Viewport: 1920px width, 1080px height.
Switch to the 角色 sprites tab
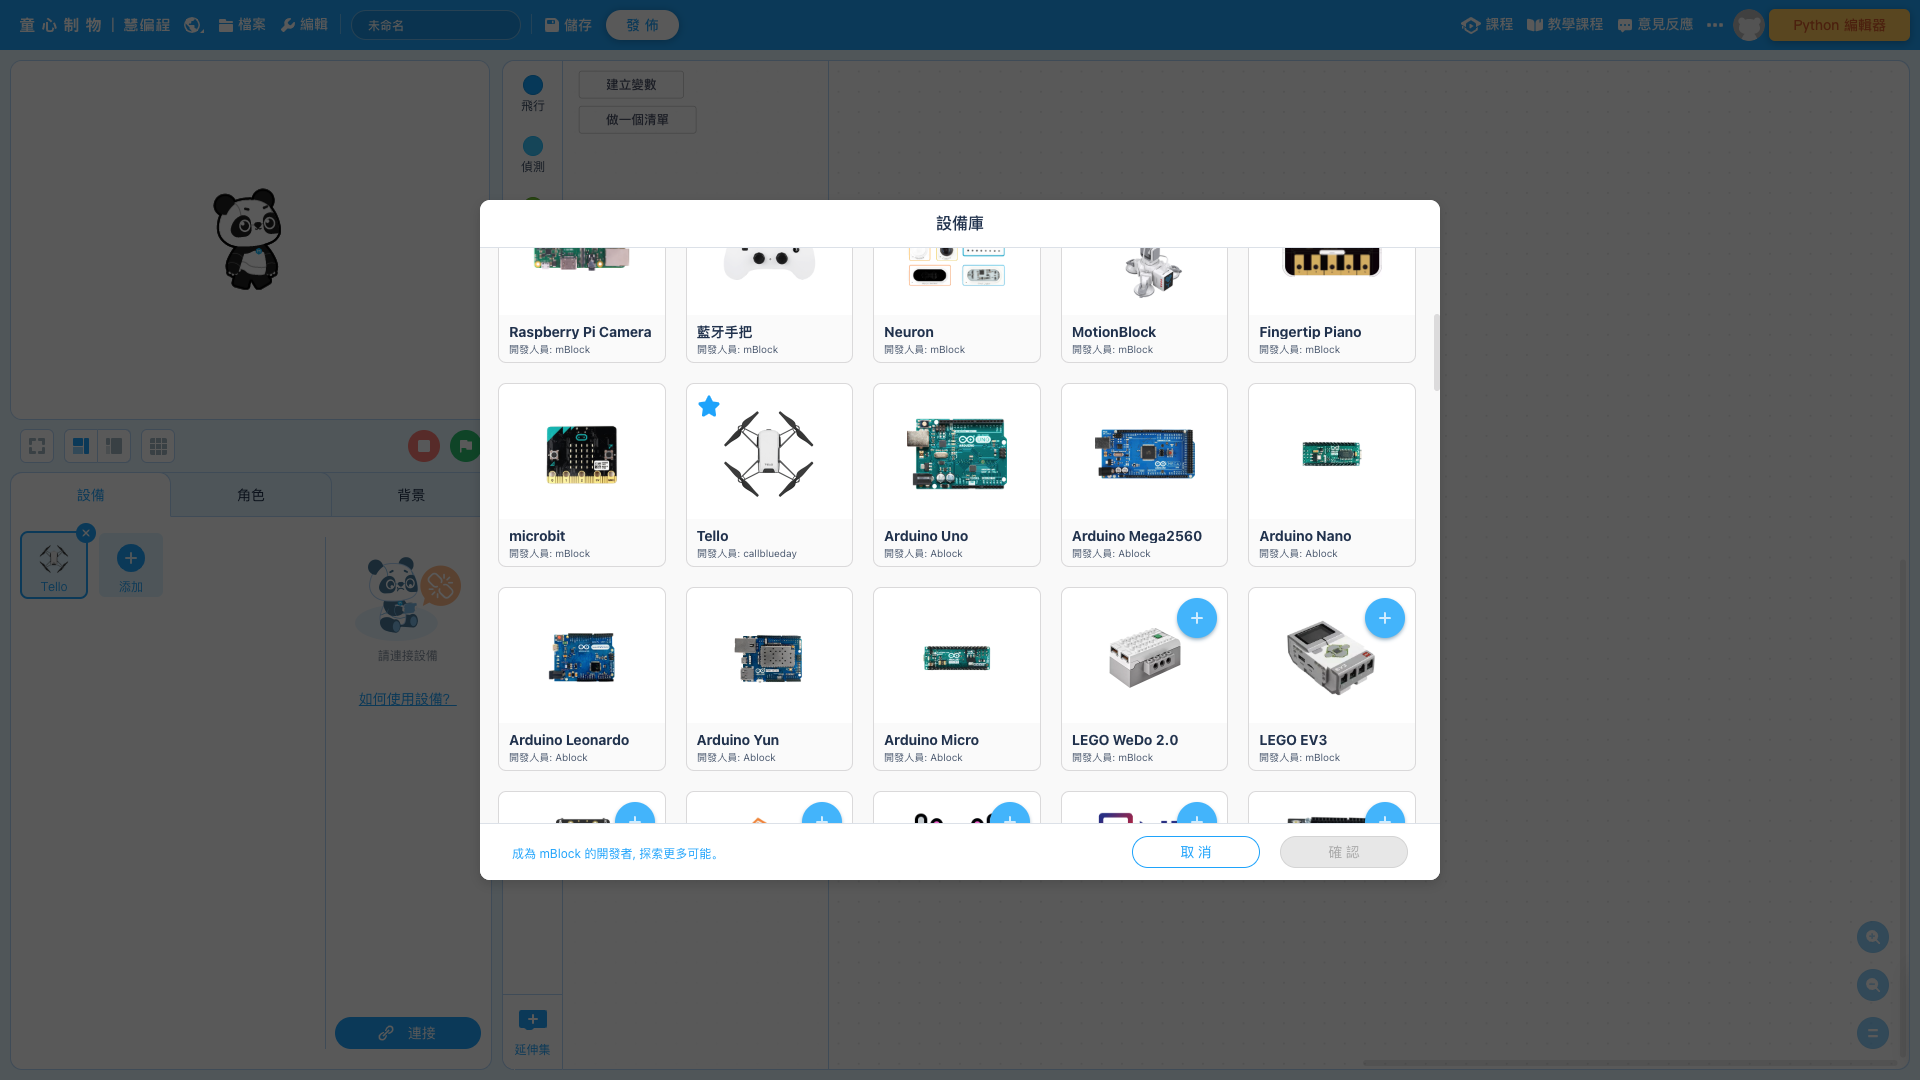click(251, 495)
